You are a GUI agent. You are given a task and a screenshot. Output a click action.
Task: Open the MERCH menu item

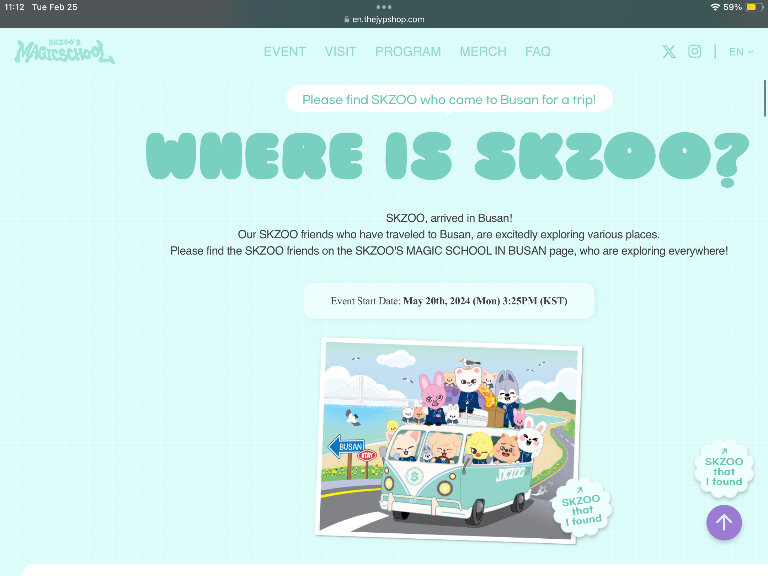click(x=483, y=51)
